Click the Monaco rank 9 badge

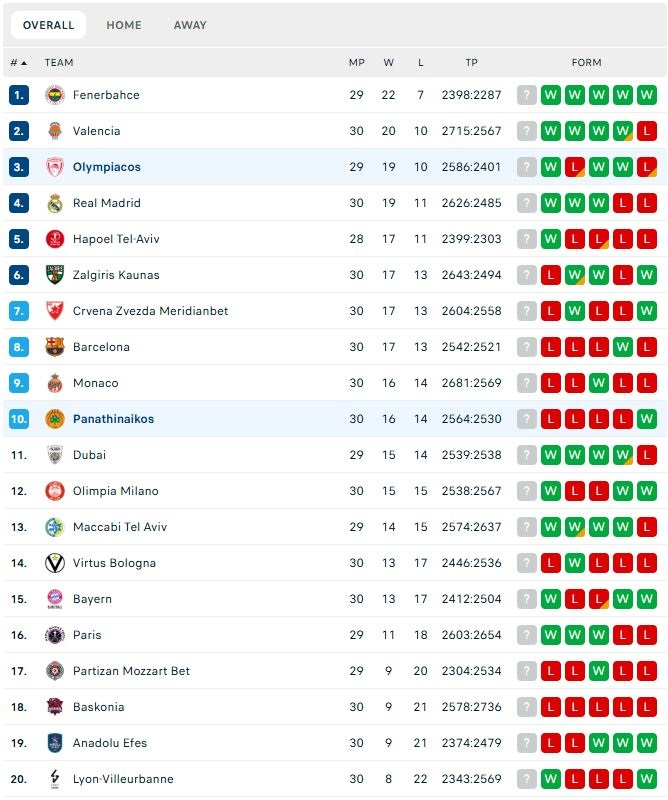click(19, 383)
